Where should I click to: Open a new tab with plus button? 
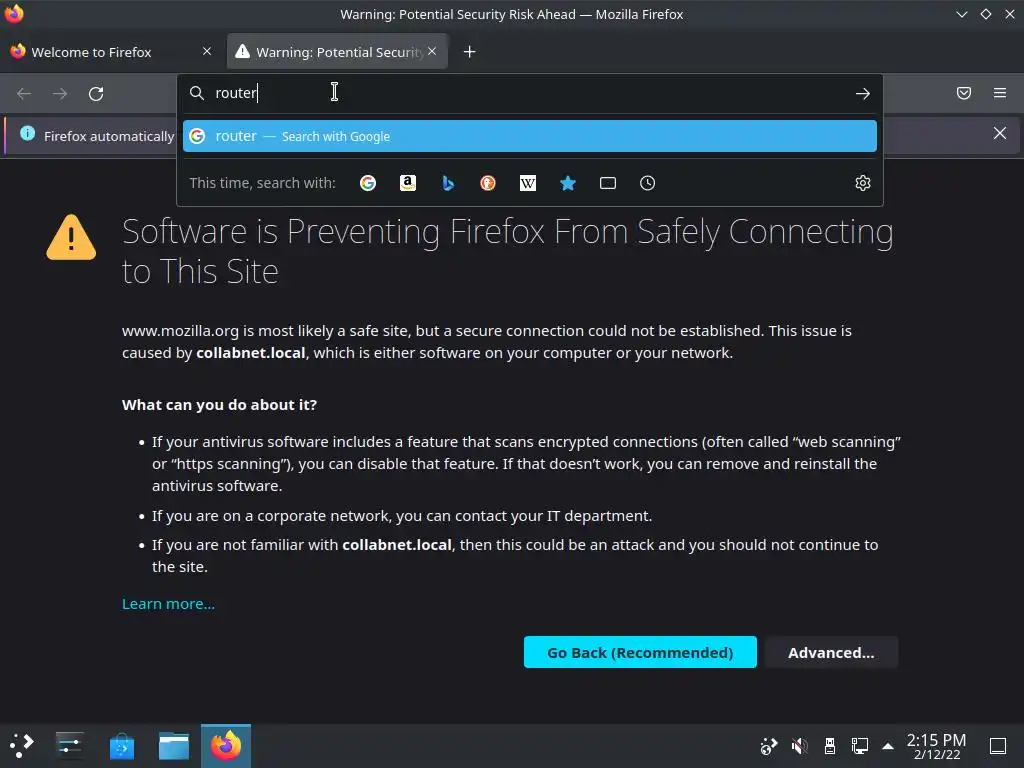point(470,52)
